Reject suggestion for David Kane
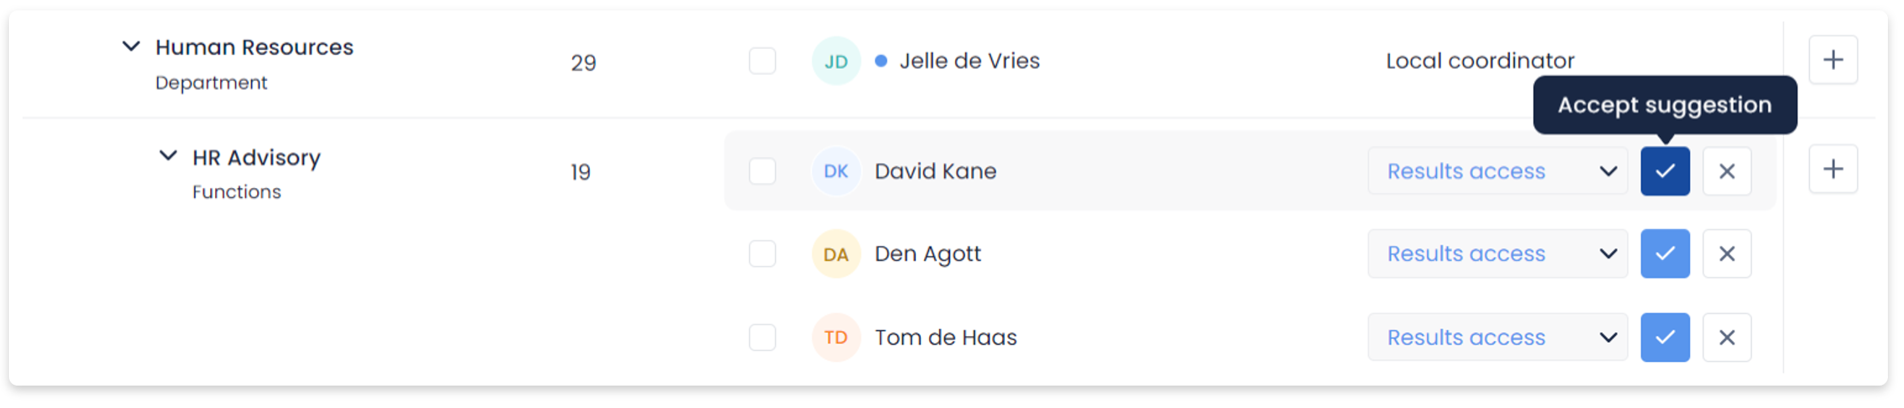The height and width of the screenshot is (408, 1904). [x=1727, y=171]
